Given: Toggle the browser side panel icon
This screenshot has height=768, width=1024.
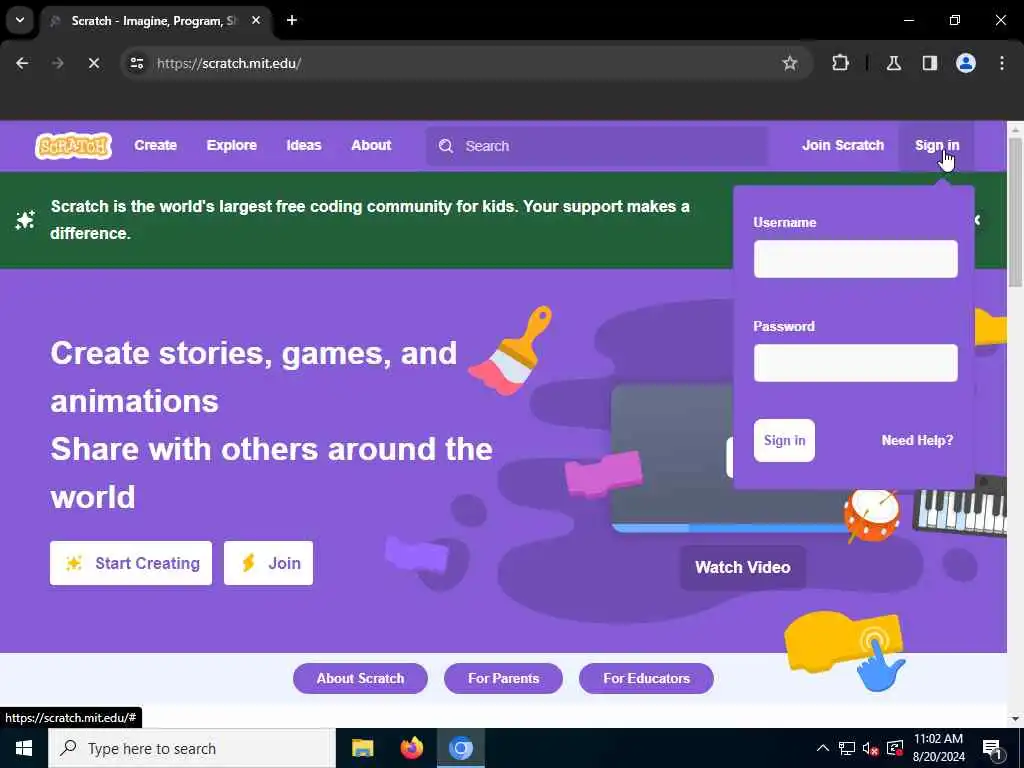Looking at the screenshot, I should click(x=929, y=63).
